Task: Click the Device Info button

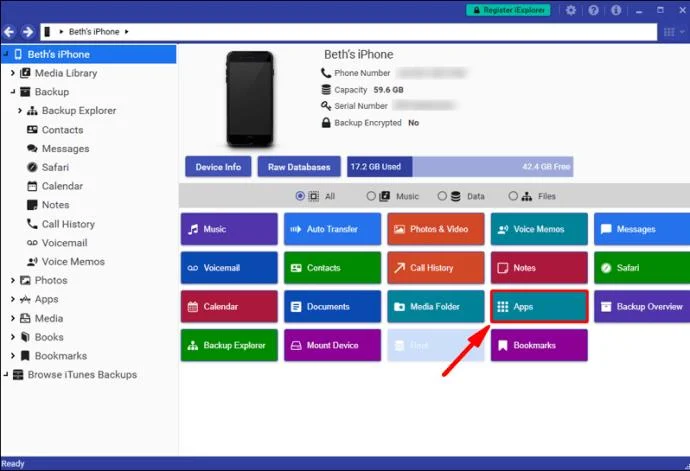Action: pyautogui.click(x=218, y=167)
